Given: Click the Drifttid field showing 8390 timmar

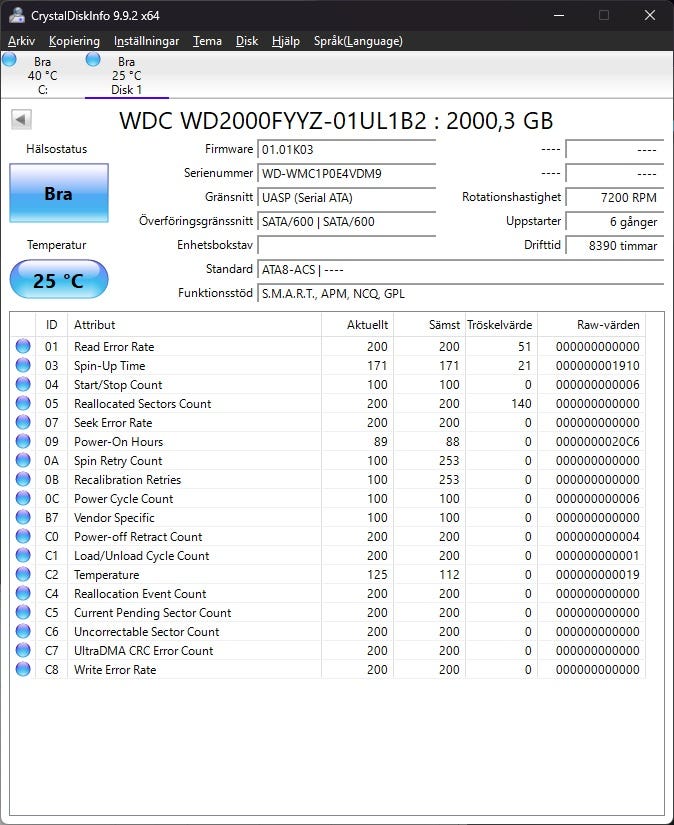Looking at the screenshot, I should click(615, 246).
